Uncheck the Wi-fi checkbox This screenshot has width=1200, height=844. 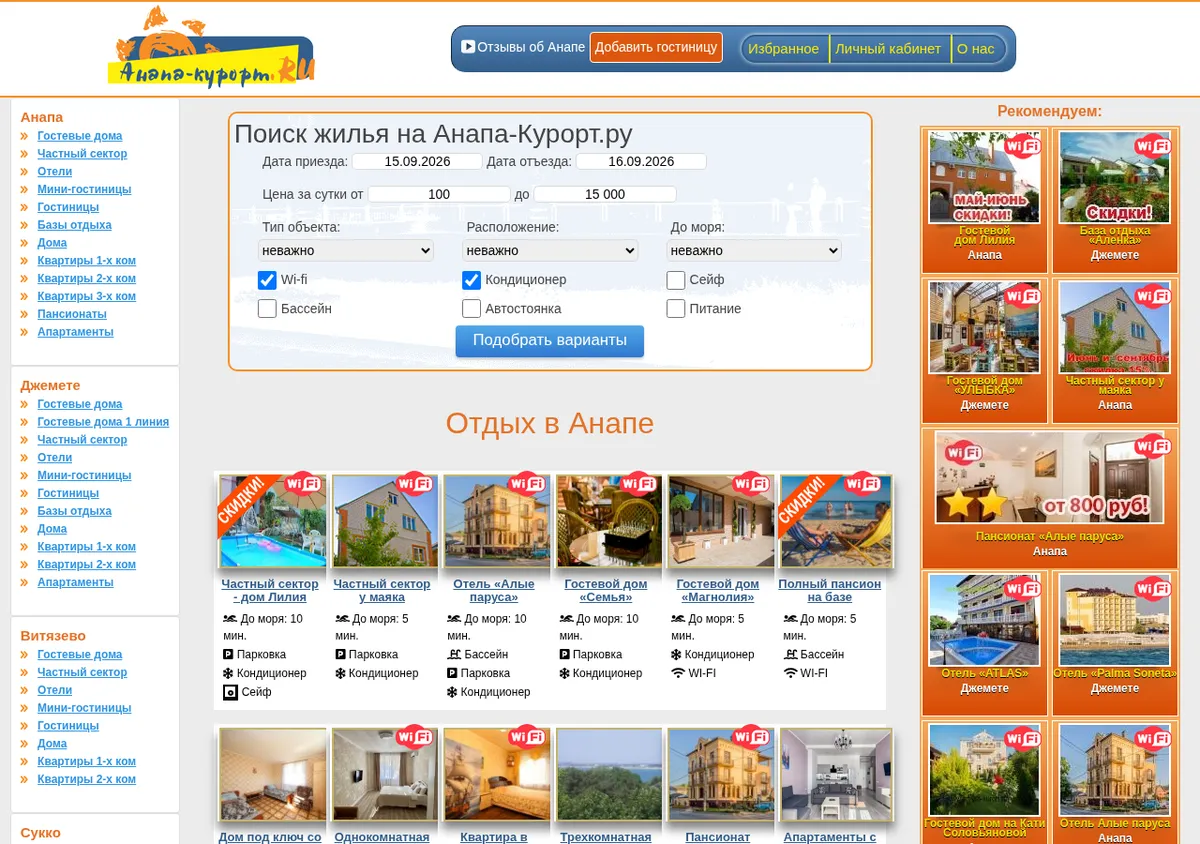pyautogui.click(x=267, y=280)
